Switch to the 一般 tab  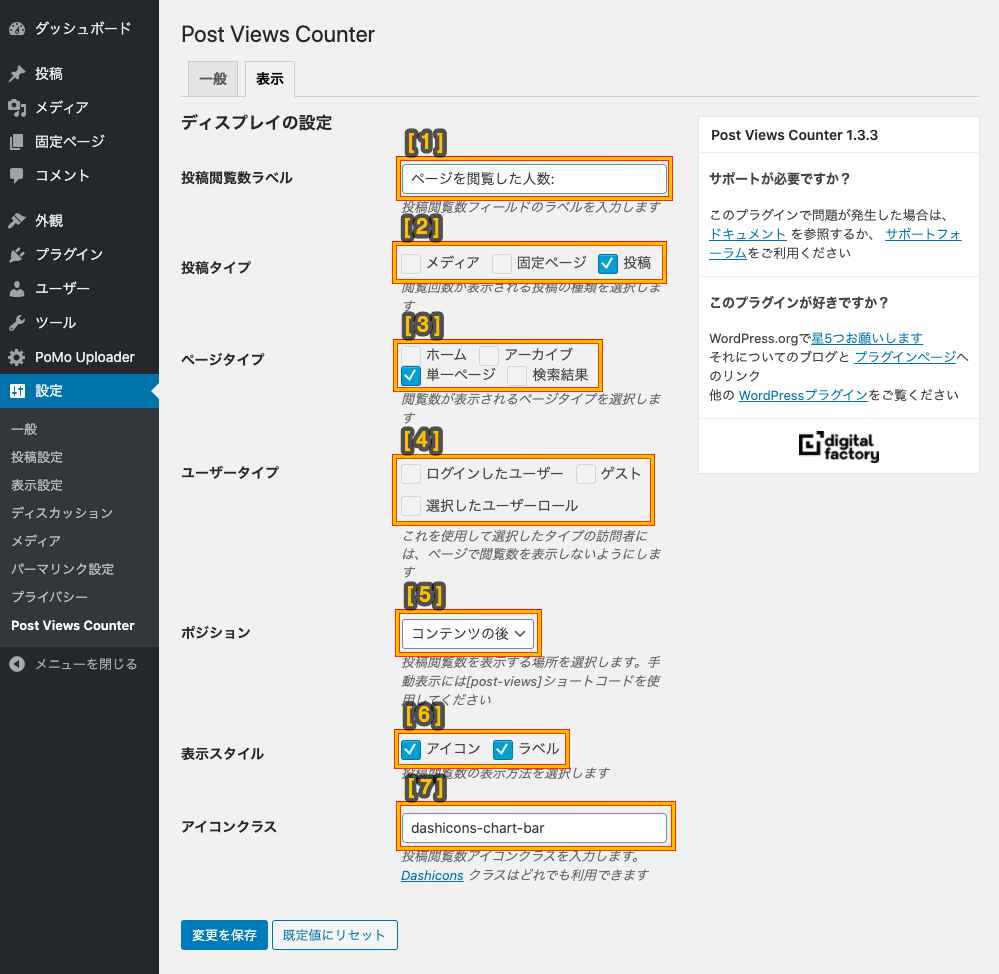(x=213, y=79)
